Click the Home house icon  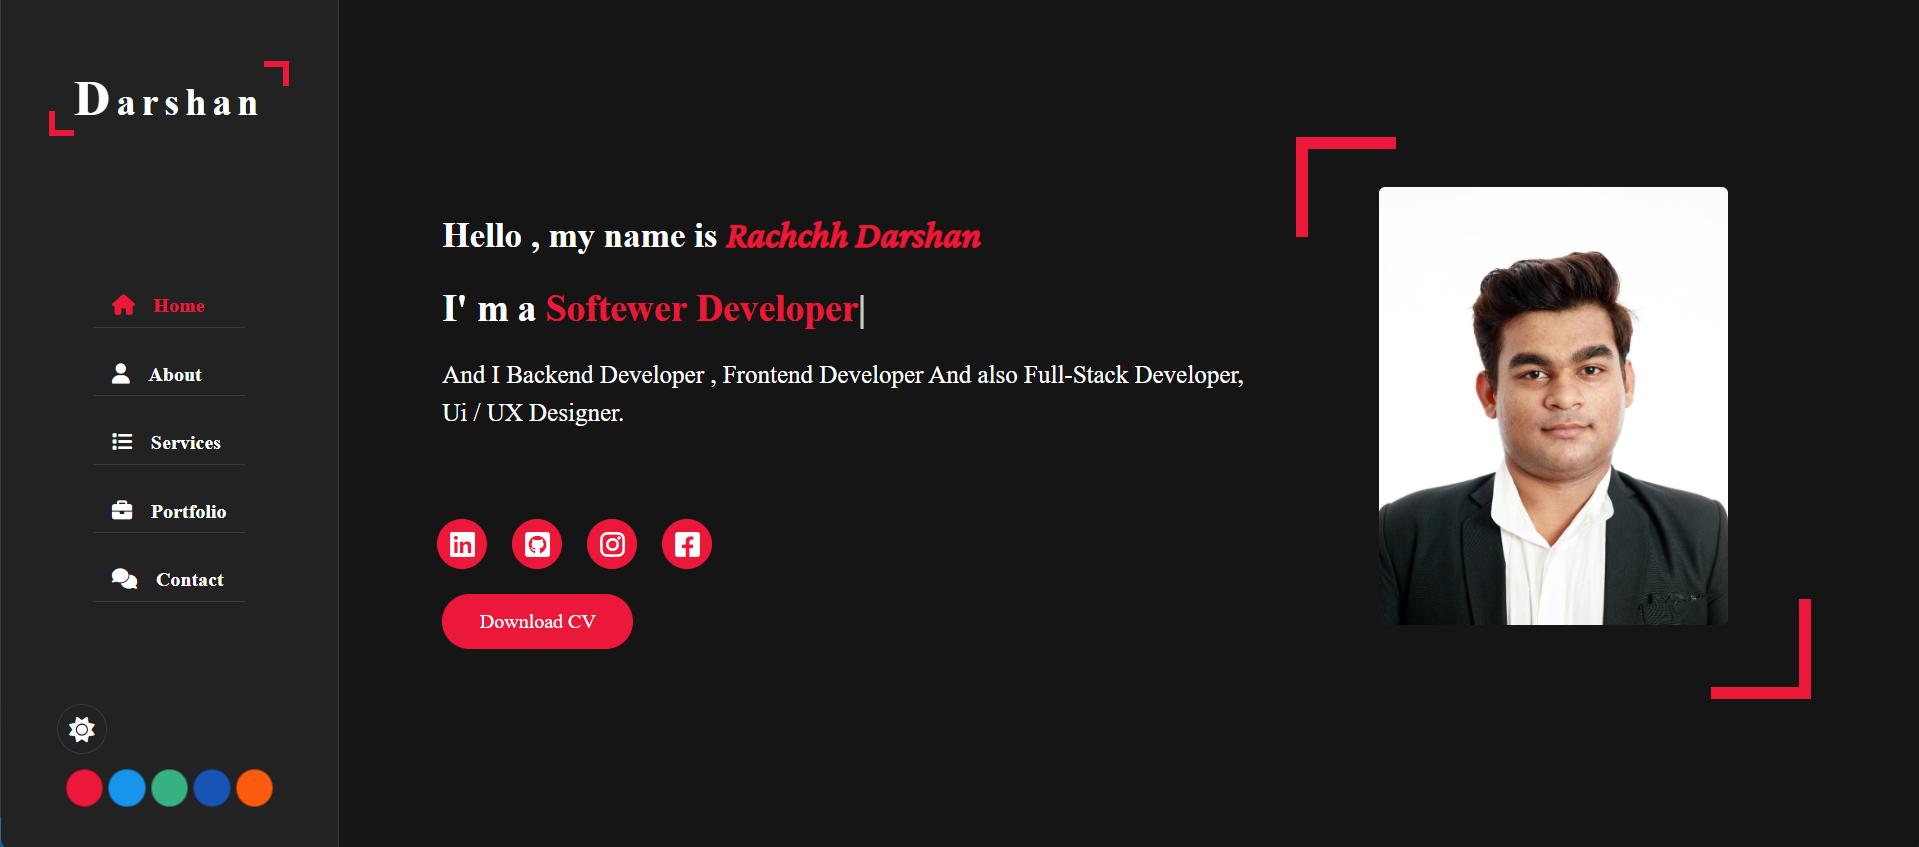click(x=123, y=305)
